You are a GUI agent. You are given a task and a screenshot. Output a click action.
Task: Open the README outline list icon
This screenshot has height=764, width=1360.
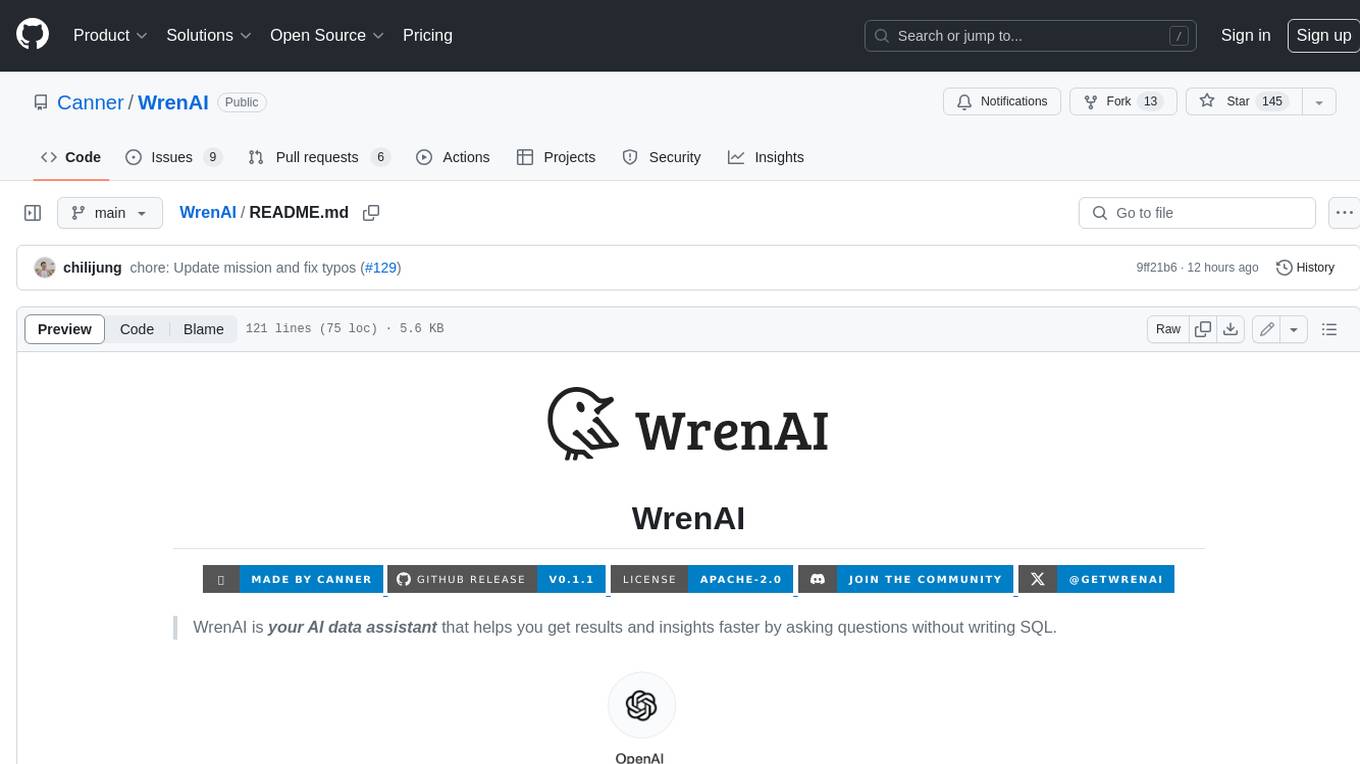point(1329,329)
